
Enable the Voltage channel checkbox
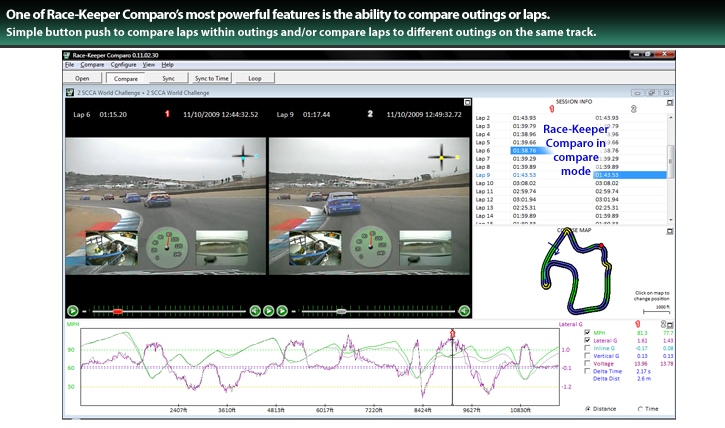(587, 363)
